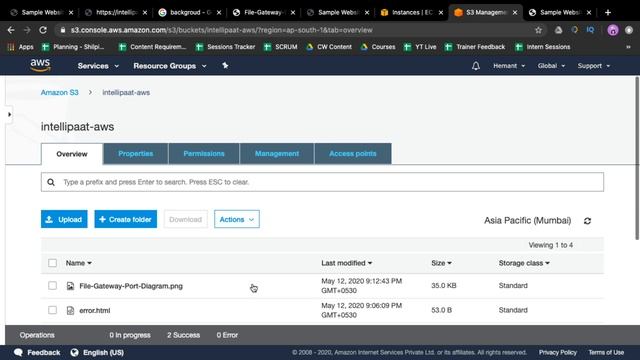640x360 pixels.
Task: Close the Instances EC2 tab
Action: point(441,13)
